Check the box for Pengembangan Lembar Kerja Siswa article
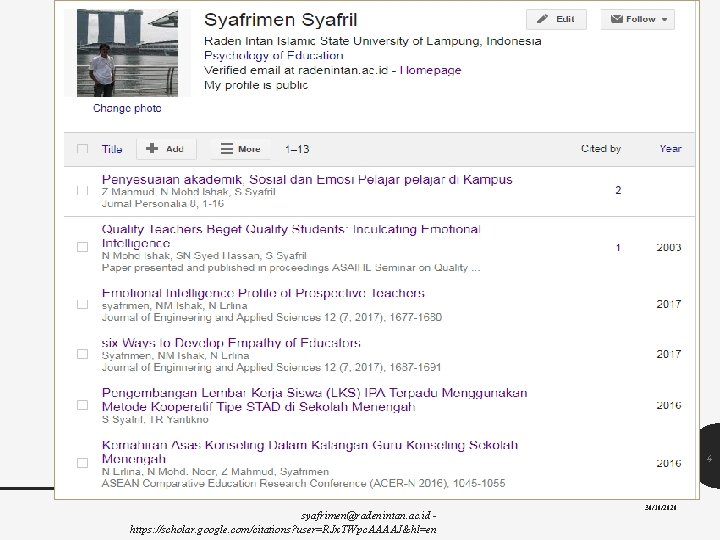 pyautogui.click(x=83, y=405)
